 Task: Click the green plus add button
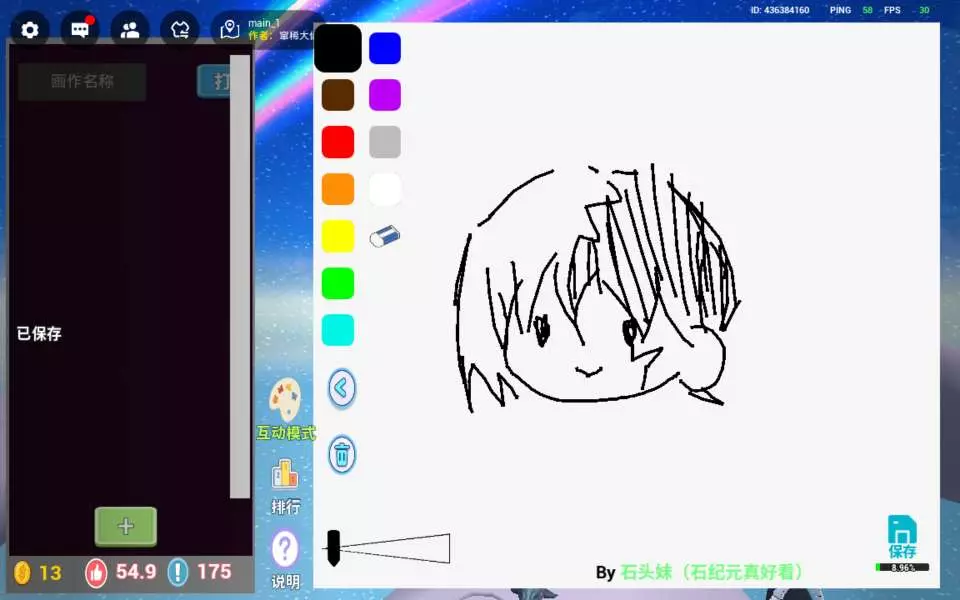[126, 527]
